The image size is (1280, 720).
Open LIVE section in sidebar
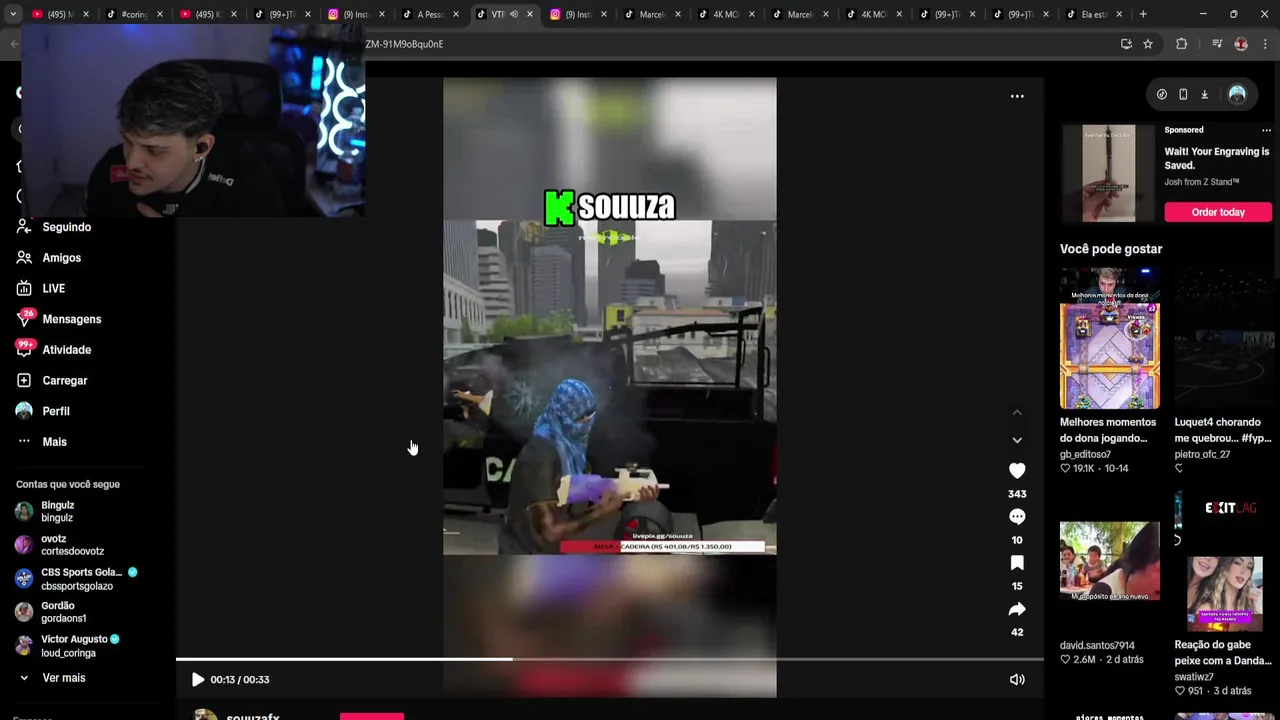point(53,289)
